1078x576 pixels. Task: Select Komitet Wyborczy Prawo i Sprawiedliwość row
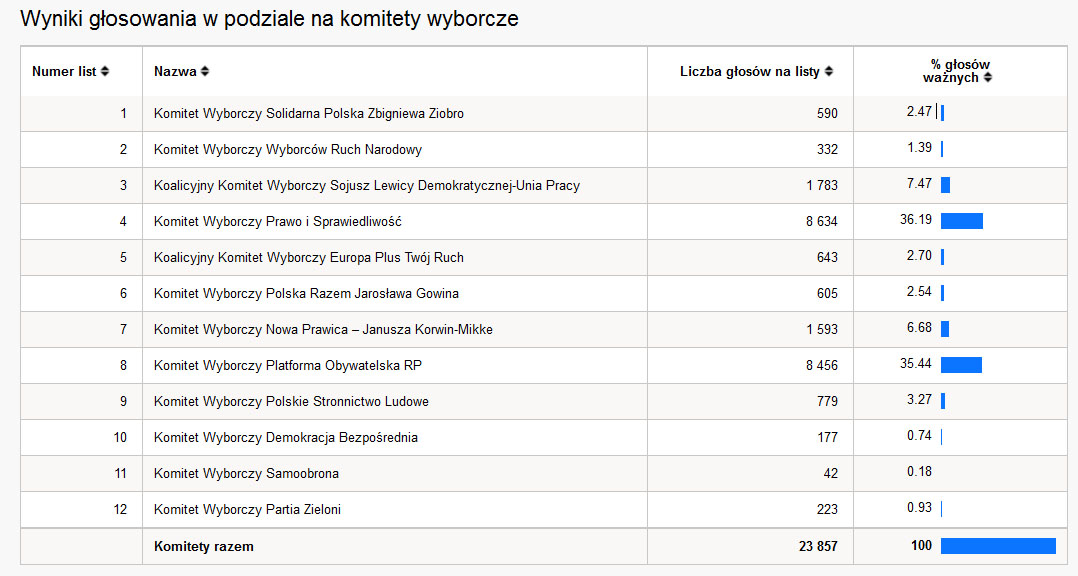[x=277, y=222]
